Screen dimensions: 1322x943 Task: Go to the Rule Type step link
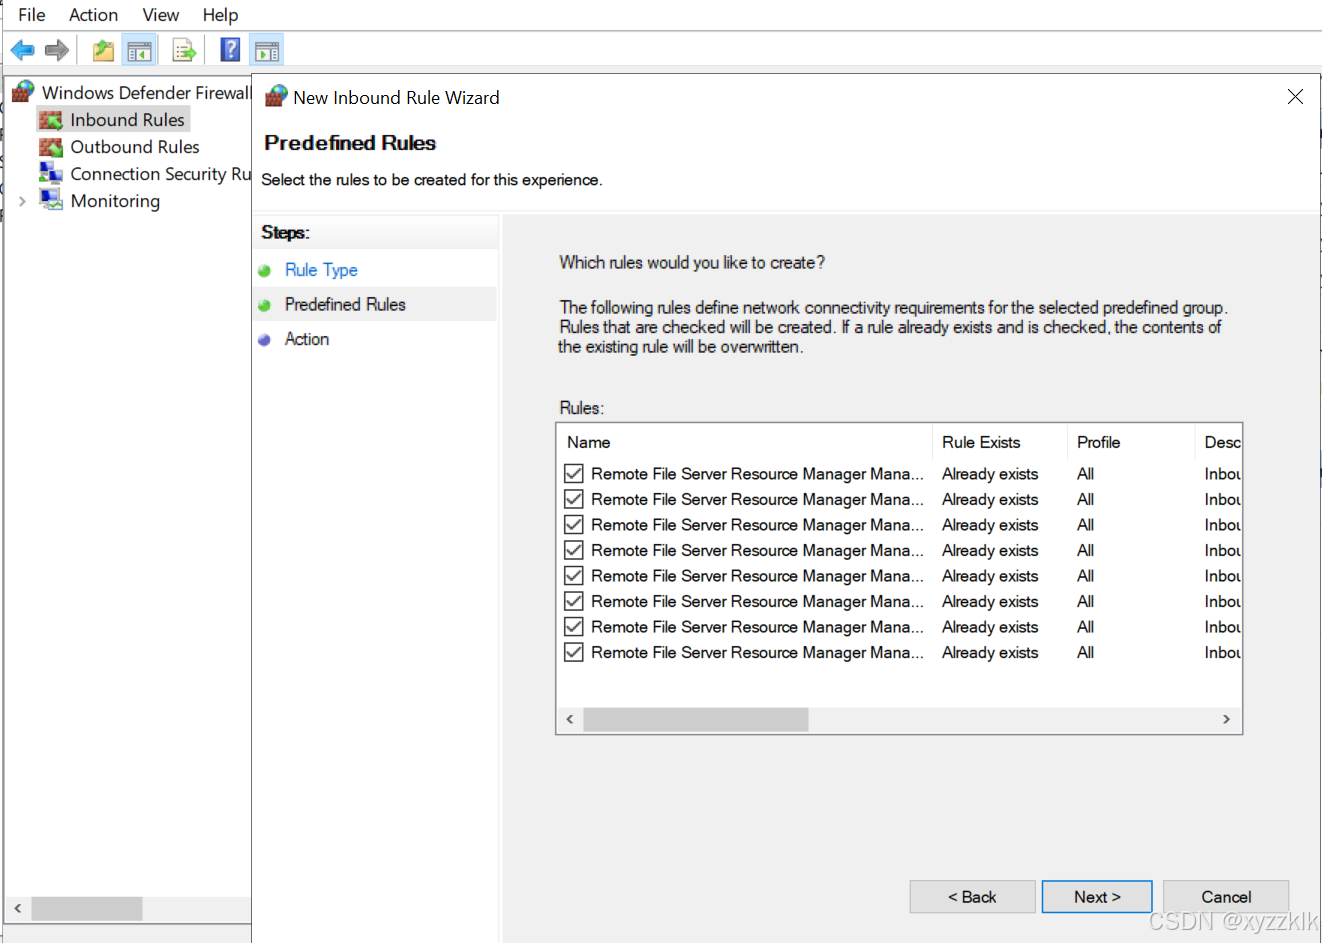point(321,270)
